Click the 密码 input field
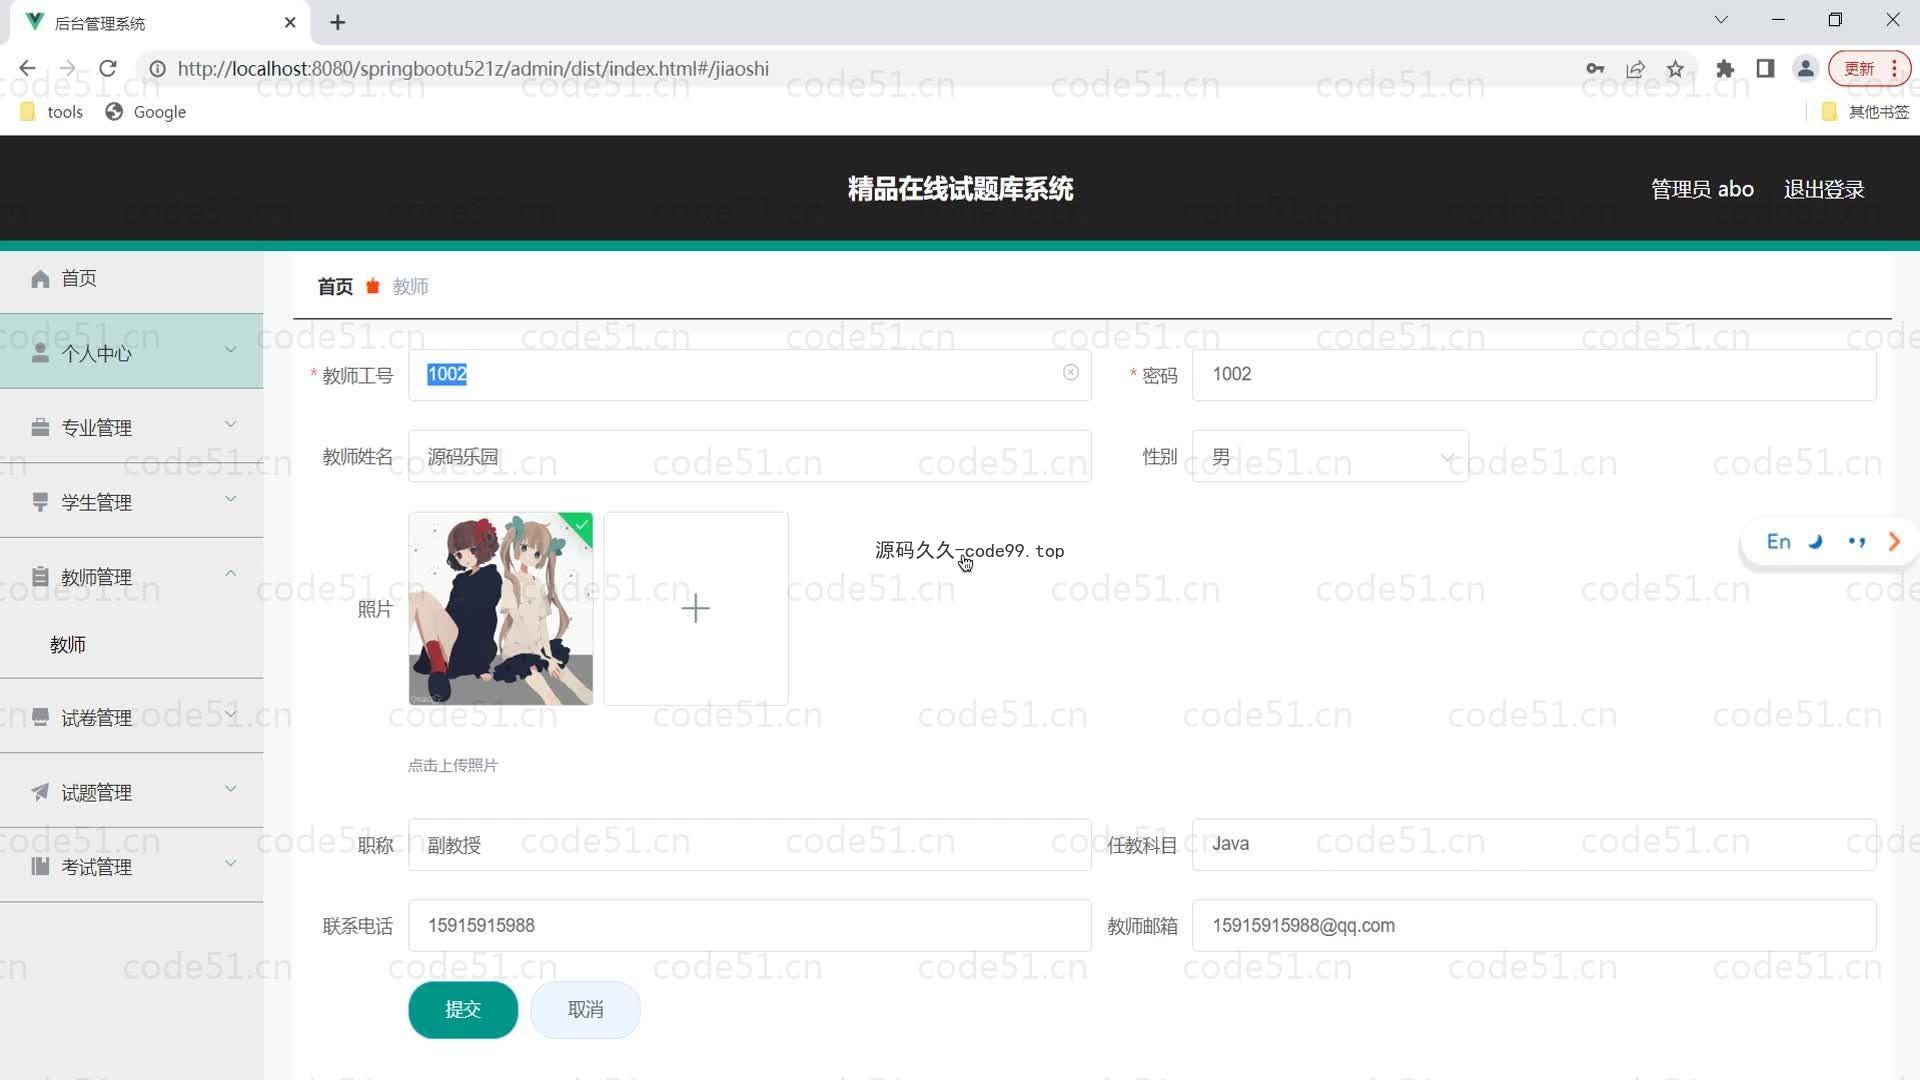Image resolution: width=1920 pixels, height=1080 pixels. pyautogui.click(x=1533, y=375)
